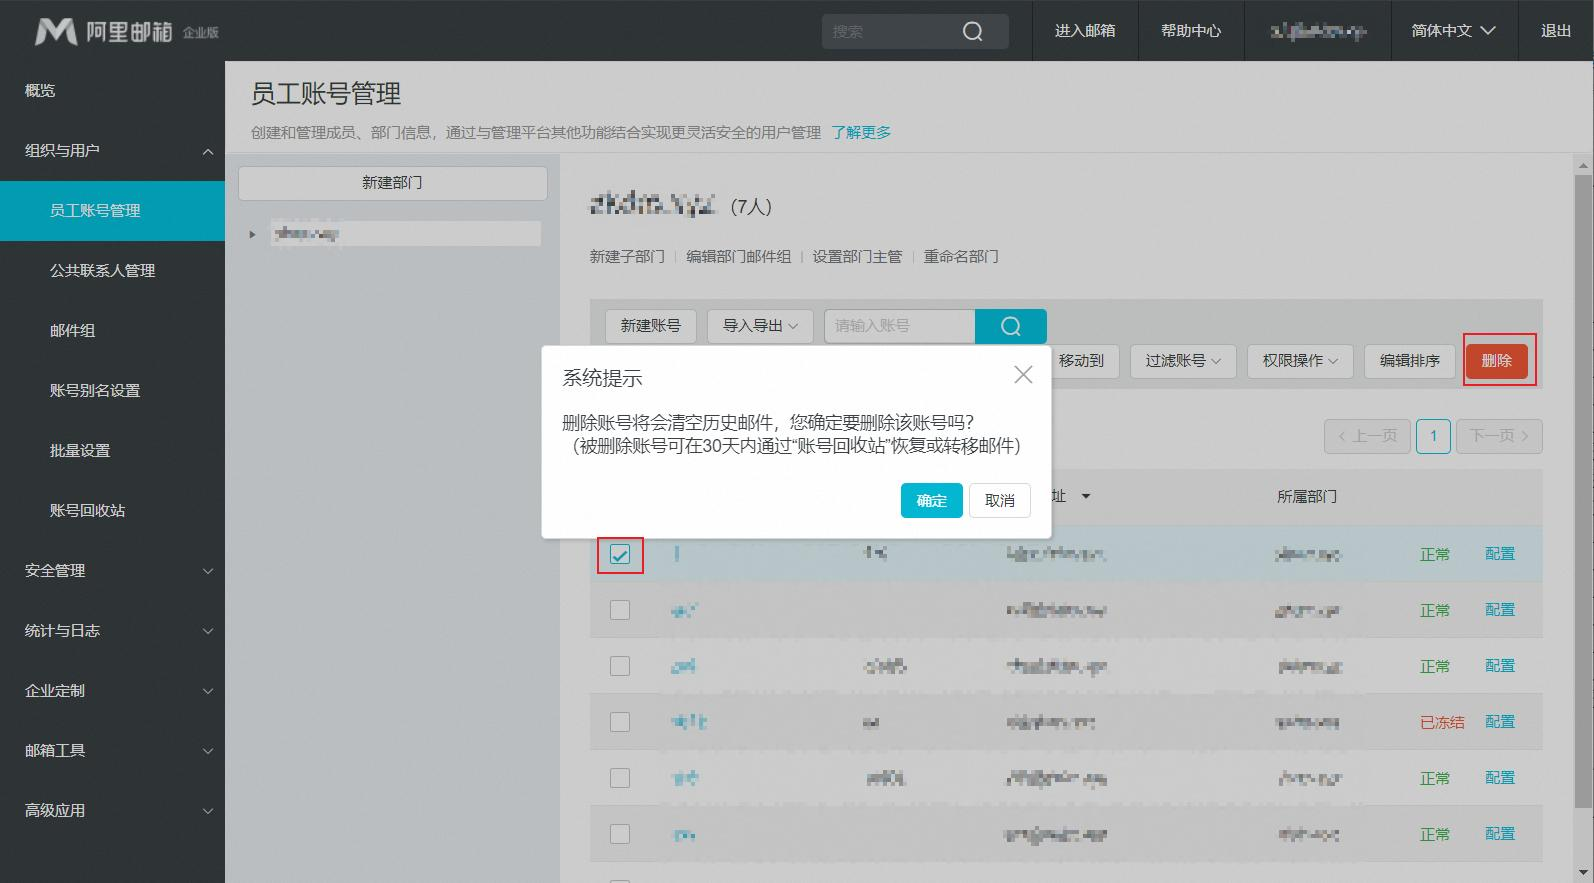Screen dimensions: 1594x883
Task: Click the sort arrow beside the address column
Action: 1086,496
